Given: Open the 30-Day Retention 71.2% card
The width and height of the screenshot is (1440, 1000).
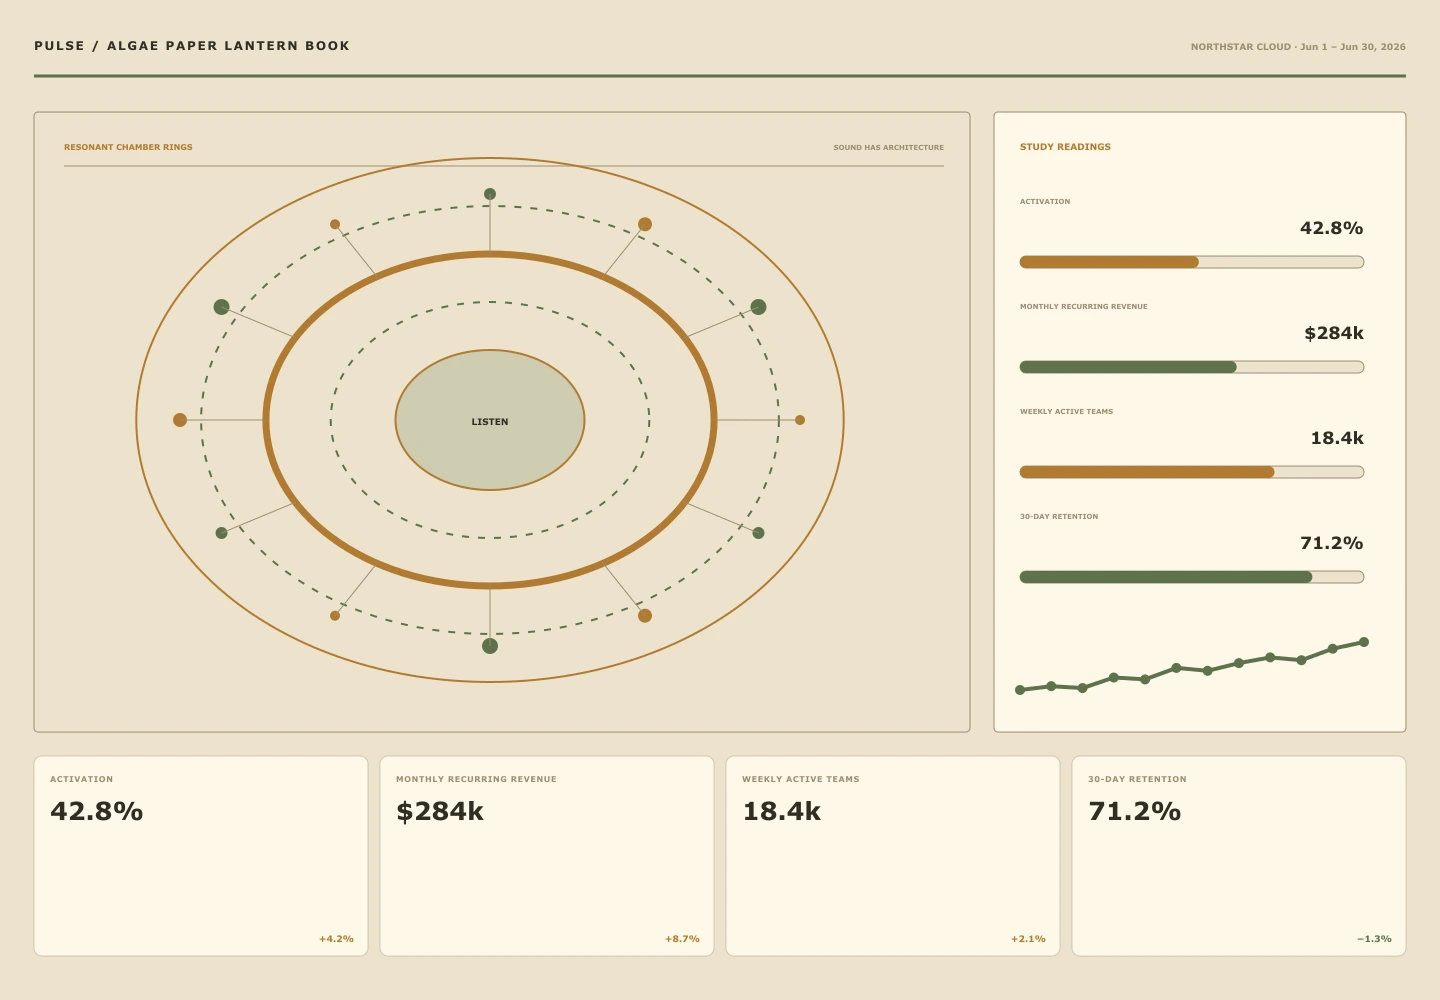Looking at the screenshot, I should [x=1239, y=856].
